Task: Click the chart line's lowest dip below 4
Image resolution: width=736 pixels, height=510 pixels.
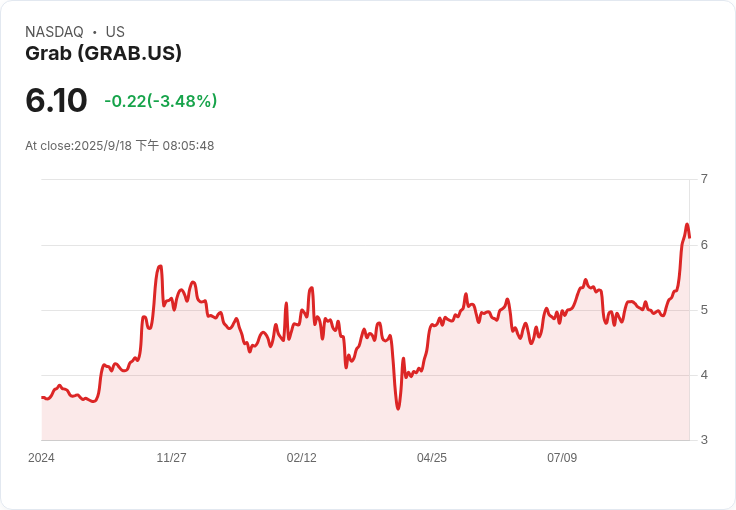Action: [398, 408]
